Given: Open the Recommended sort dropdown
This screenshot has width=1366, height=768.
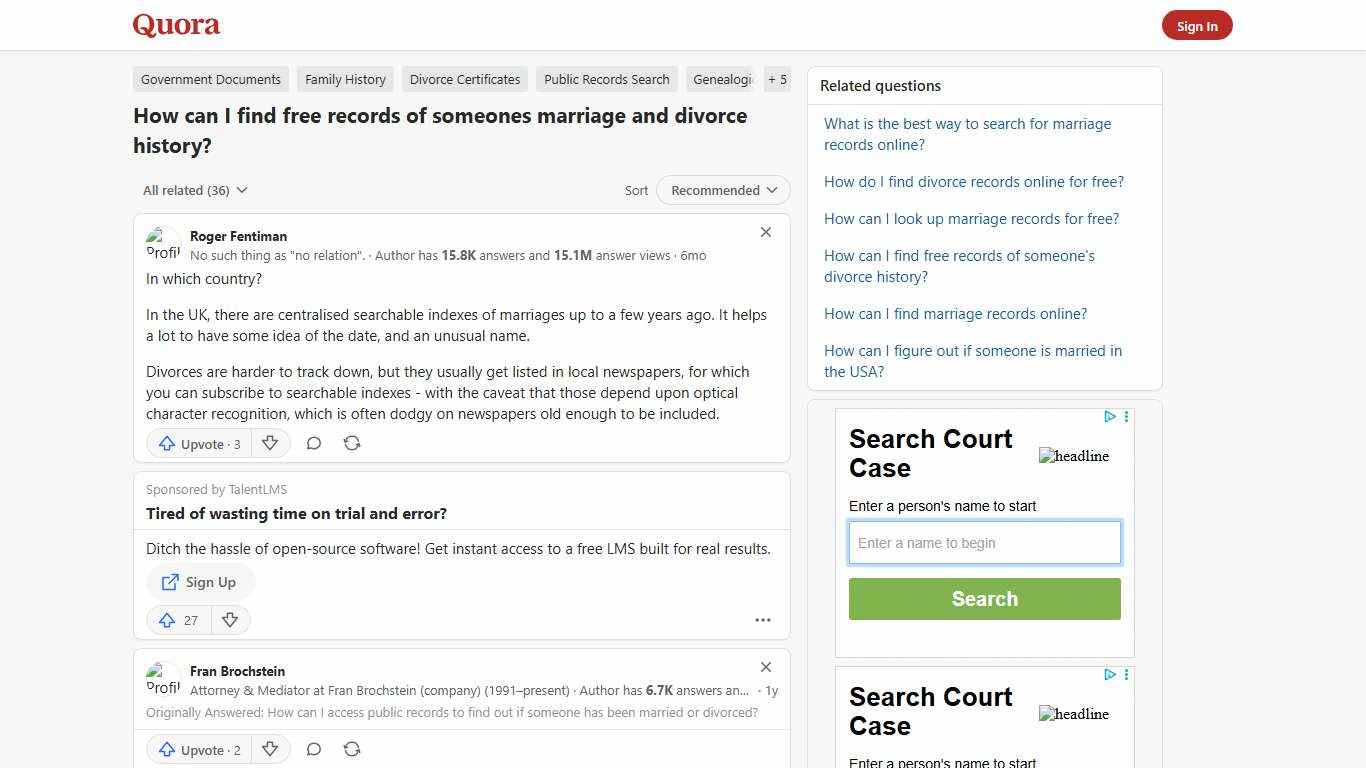Looking at the screenshot, I should tap(722, 190).
